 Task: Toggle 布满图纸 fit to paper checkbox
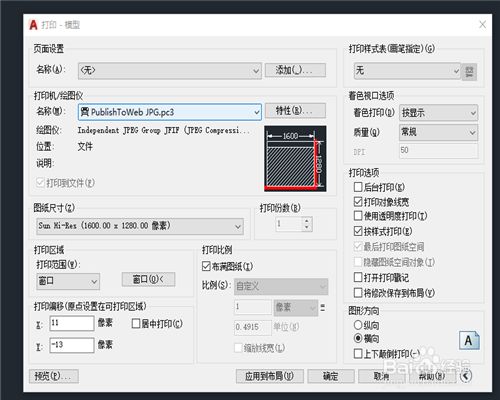point(206,266)
